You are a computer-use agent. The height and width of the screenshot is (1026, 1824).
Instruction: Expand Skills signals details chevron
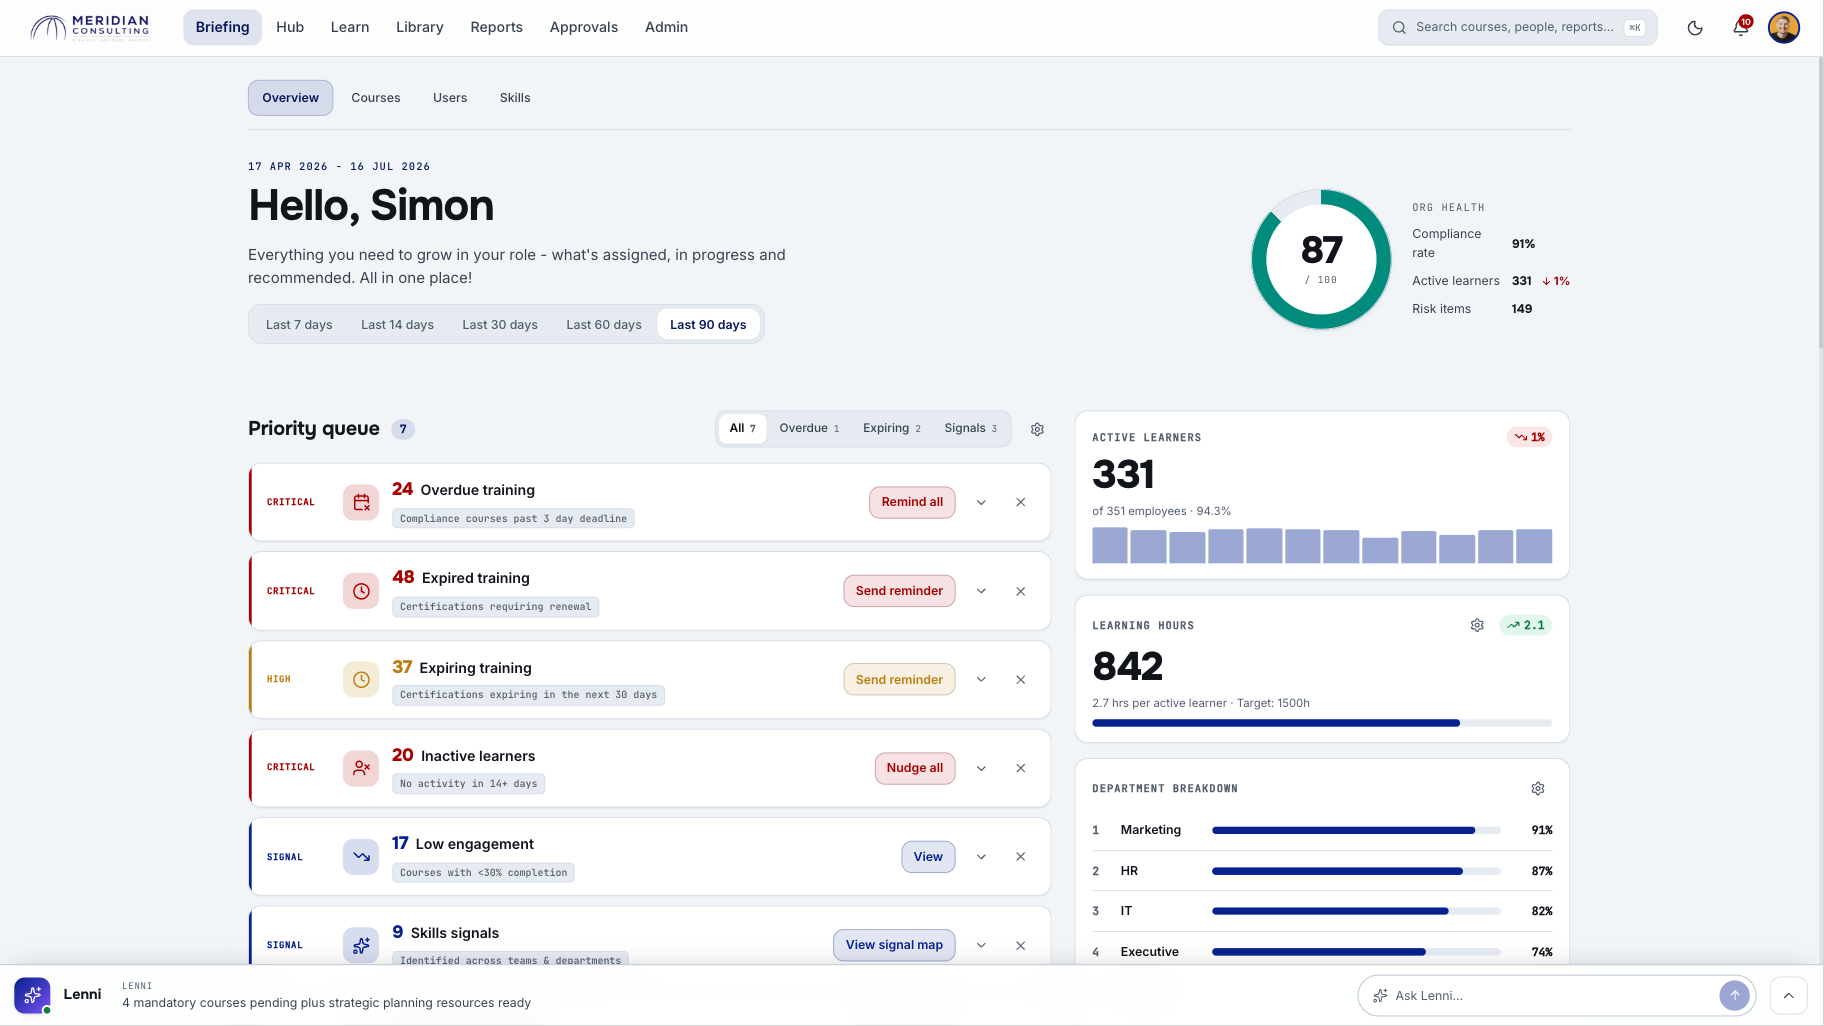point(981,945)
